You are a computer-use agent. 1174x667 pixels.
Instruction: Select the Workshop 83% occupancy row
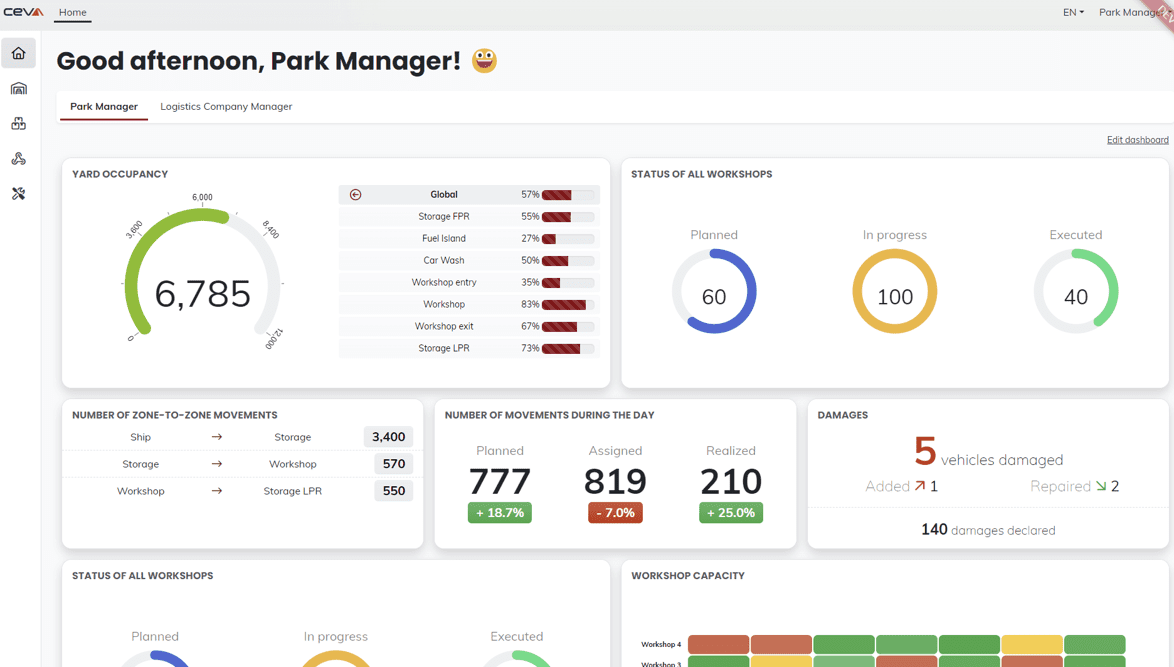tap(469, 304)
